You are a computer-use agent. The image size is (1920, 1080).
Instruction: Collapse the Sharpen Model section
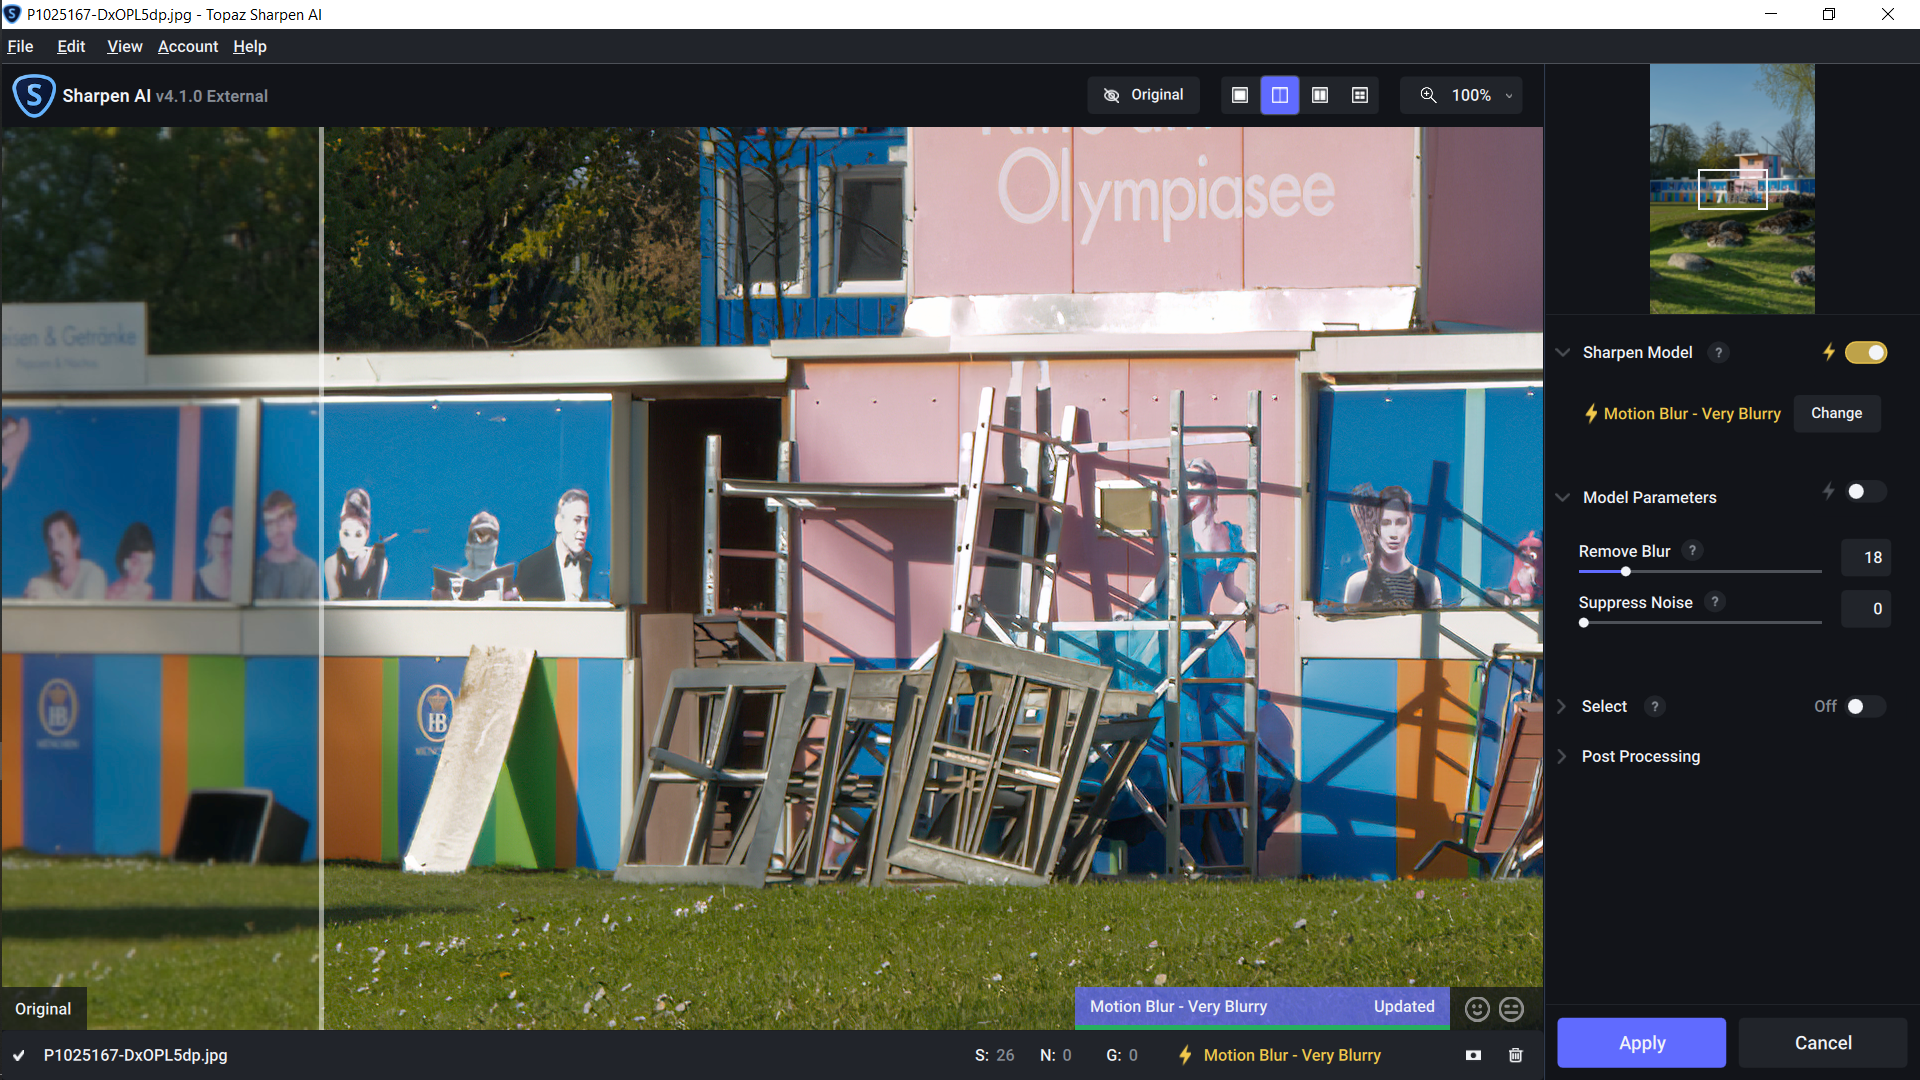coord(1563,352)
